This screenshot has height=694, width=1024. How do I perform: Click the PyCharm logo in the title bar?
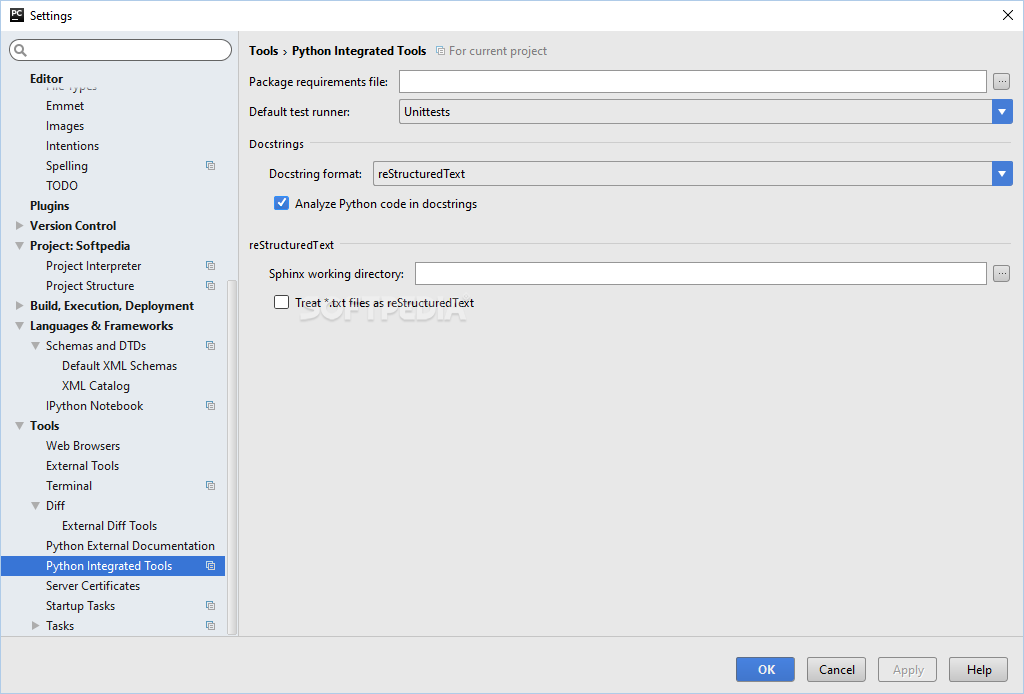click(17, 15)
